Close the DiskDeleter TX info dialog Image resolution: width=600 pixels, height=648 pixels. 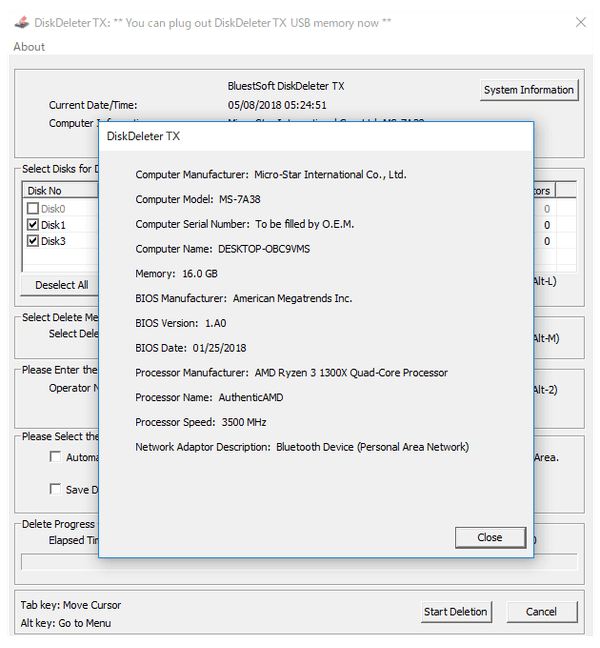489,537
